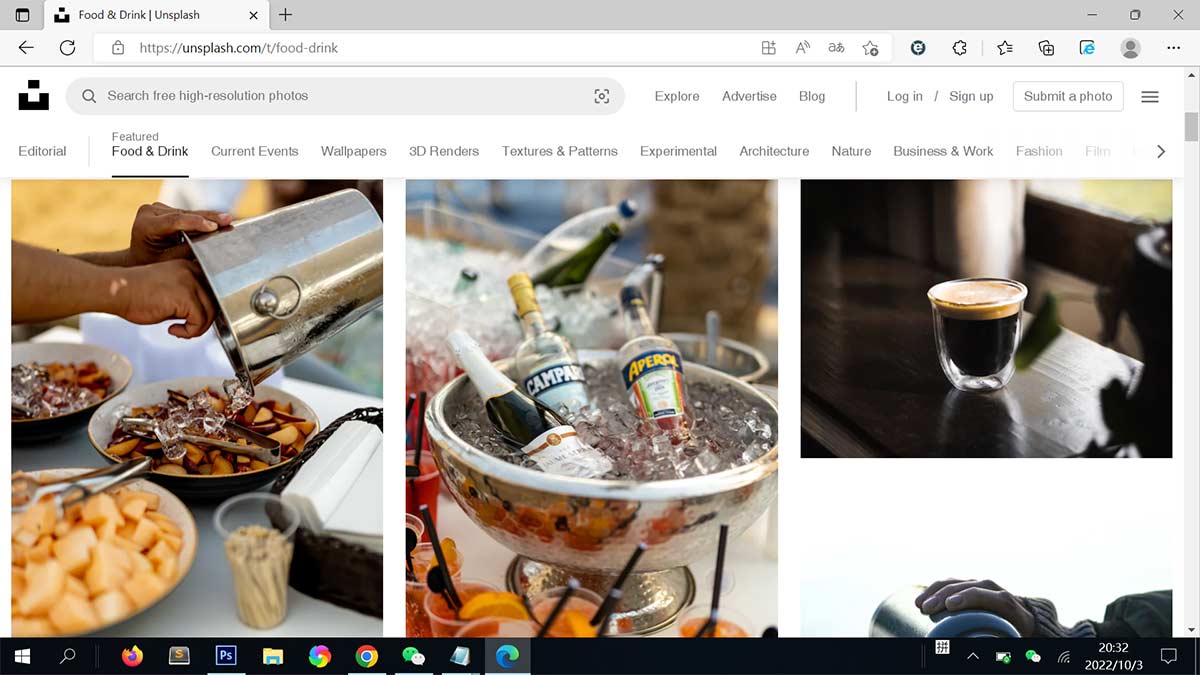Viewport: 1200px width, 675px height.
Task: Switch to the Editorial feed
Action: (42, 151)
